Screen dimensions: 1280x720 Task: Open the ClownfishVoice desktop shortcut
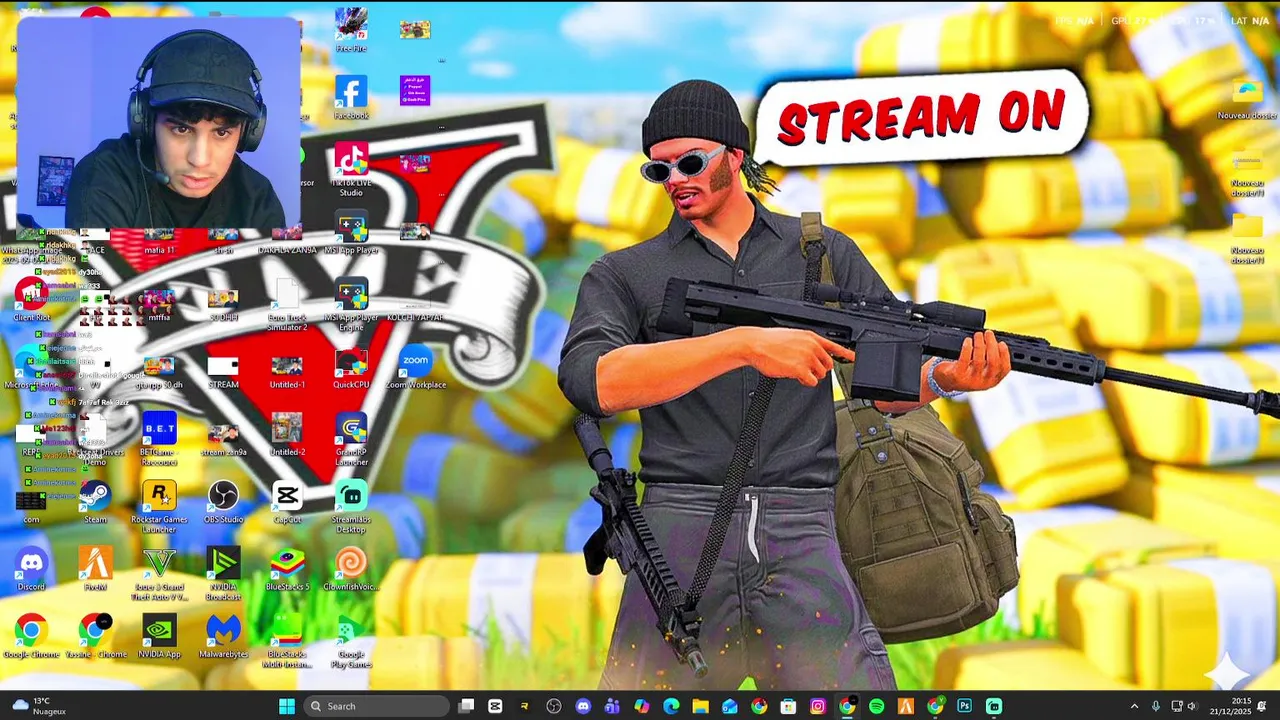click(x=351, y=569)
